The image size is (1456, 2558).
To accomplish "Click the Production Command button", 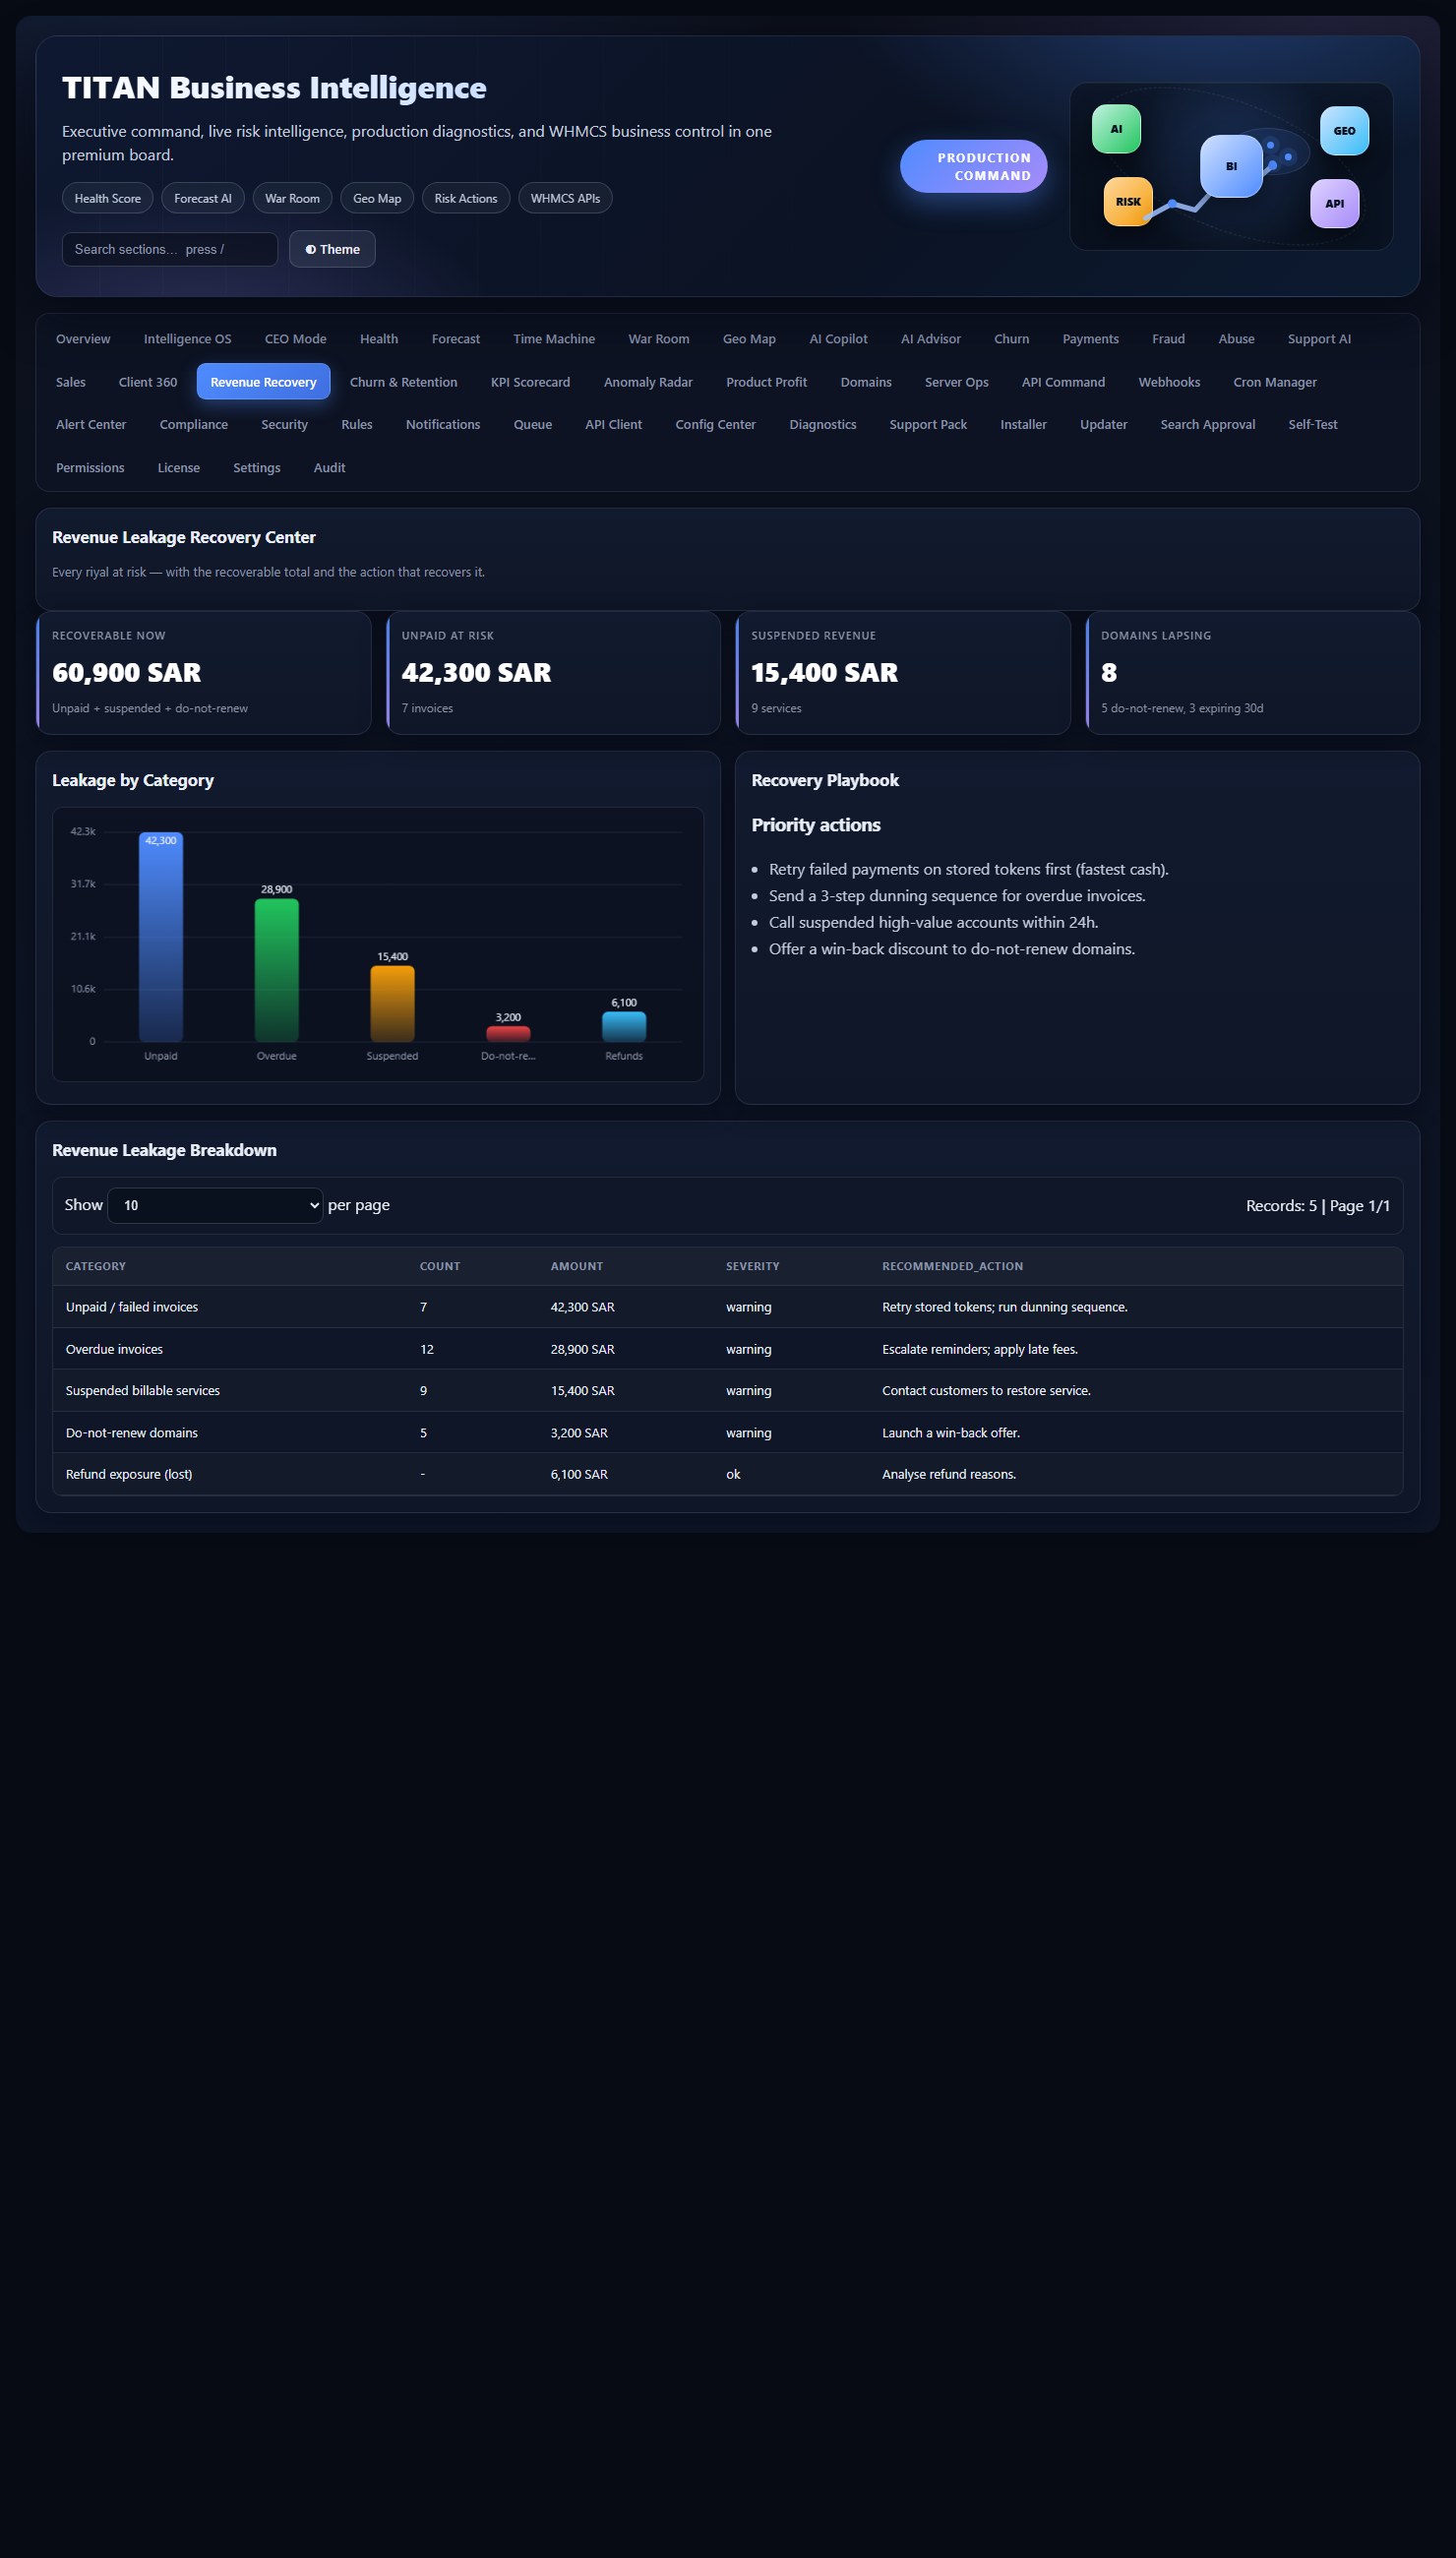I will click(973, 166).
